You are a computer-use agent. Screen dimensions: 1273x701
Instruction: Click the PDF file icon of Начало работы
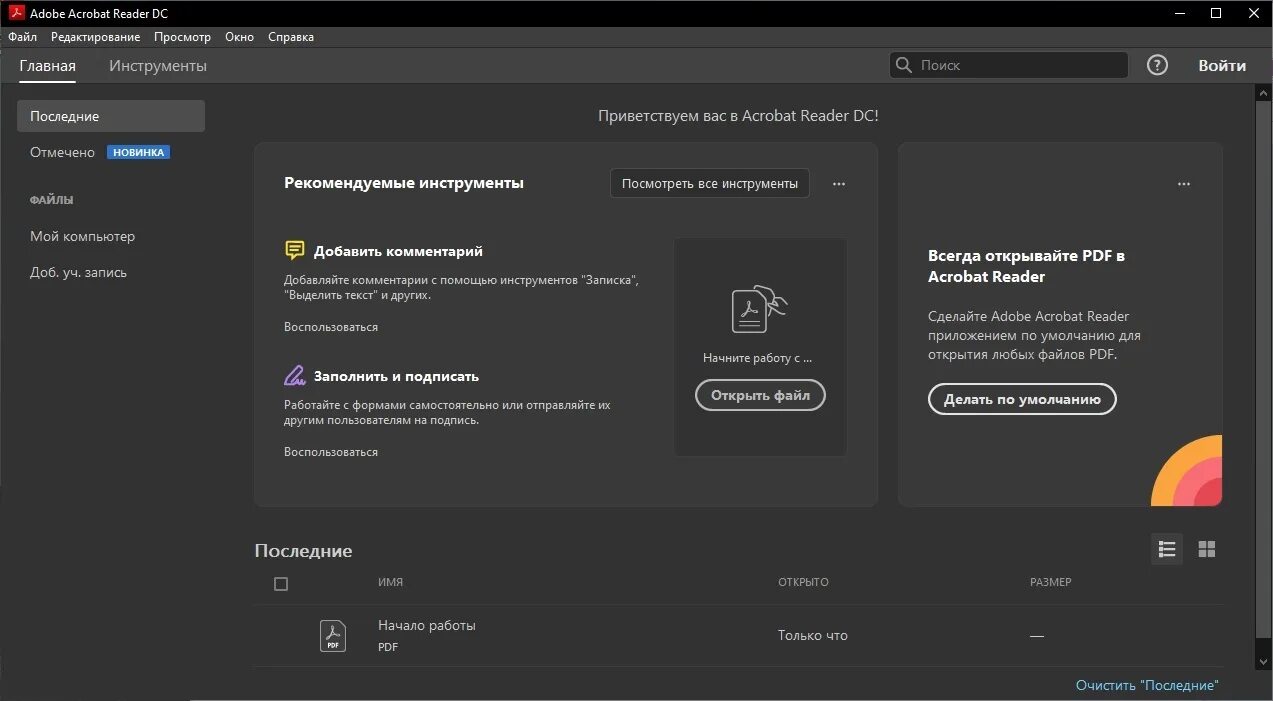pos(333,636)
